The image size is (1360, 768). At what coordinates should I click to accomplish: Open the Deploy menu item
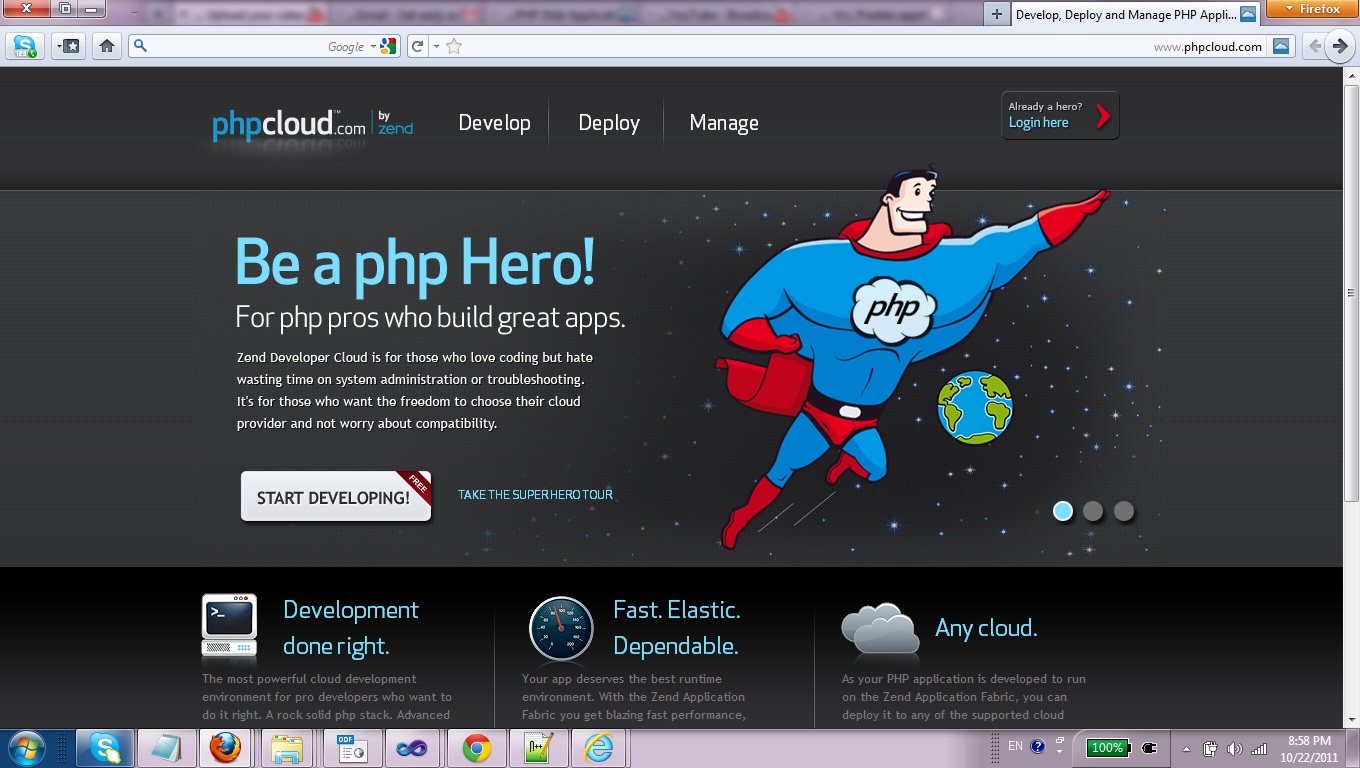tap(609, 123)
